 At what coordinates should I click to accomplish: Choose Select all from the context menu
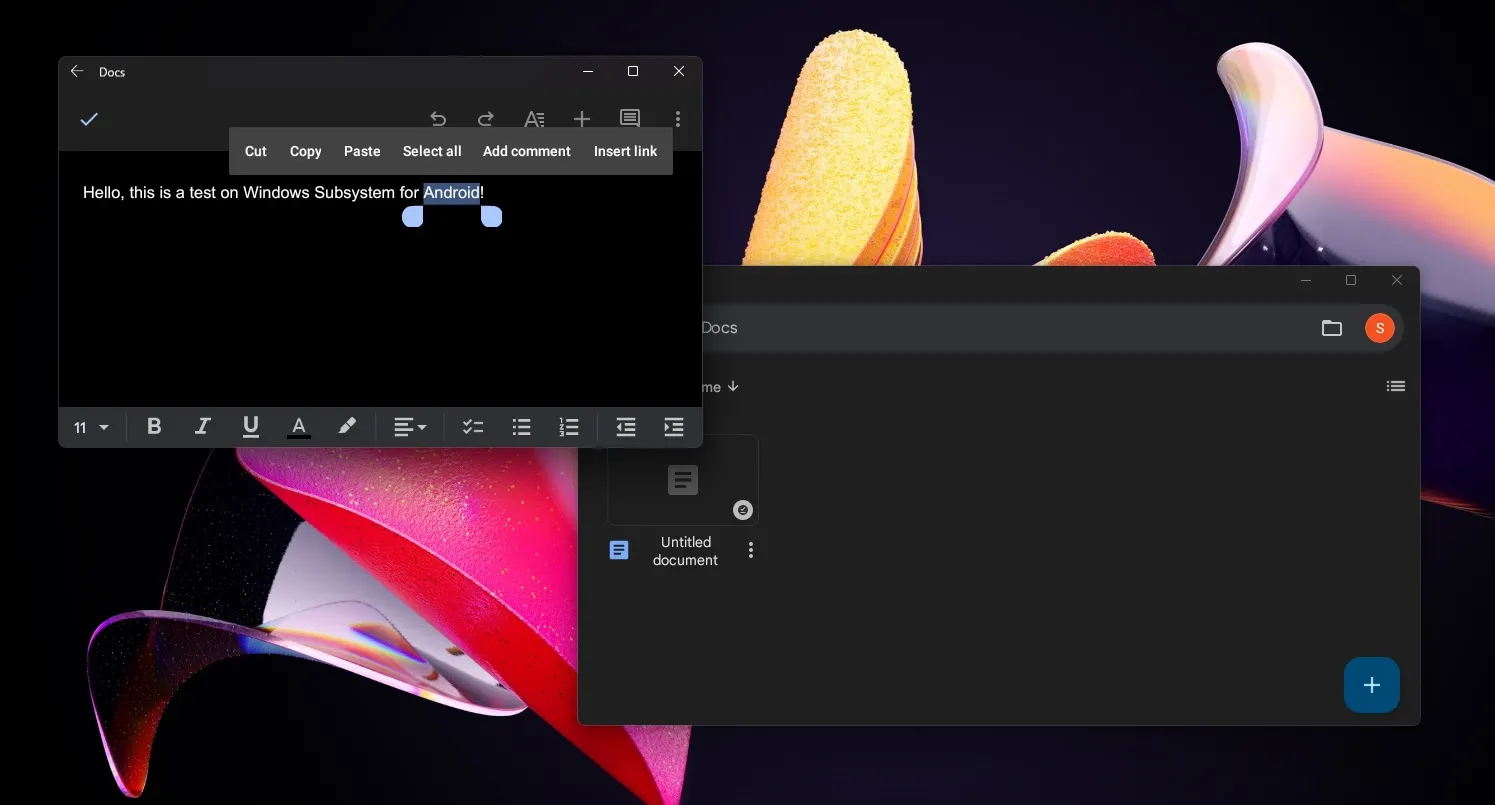432,151
